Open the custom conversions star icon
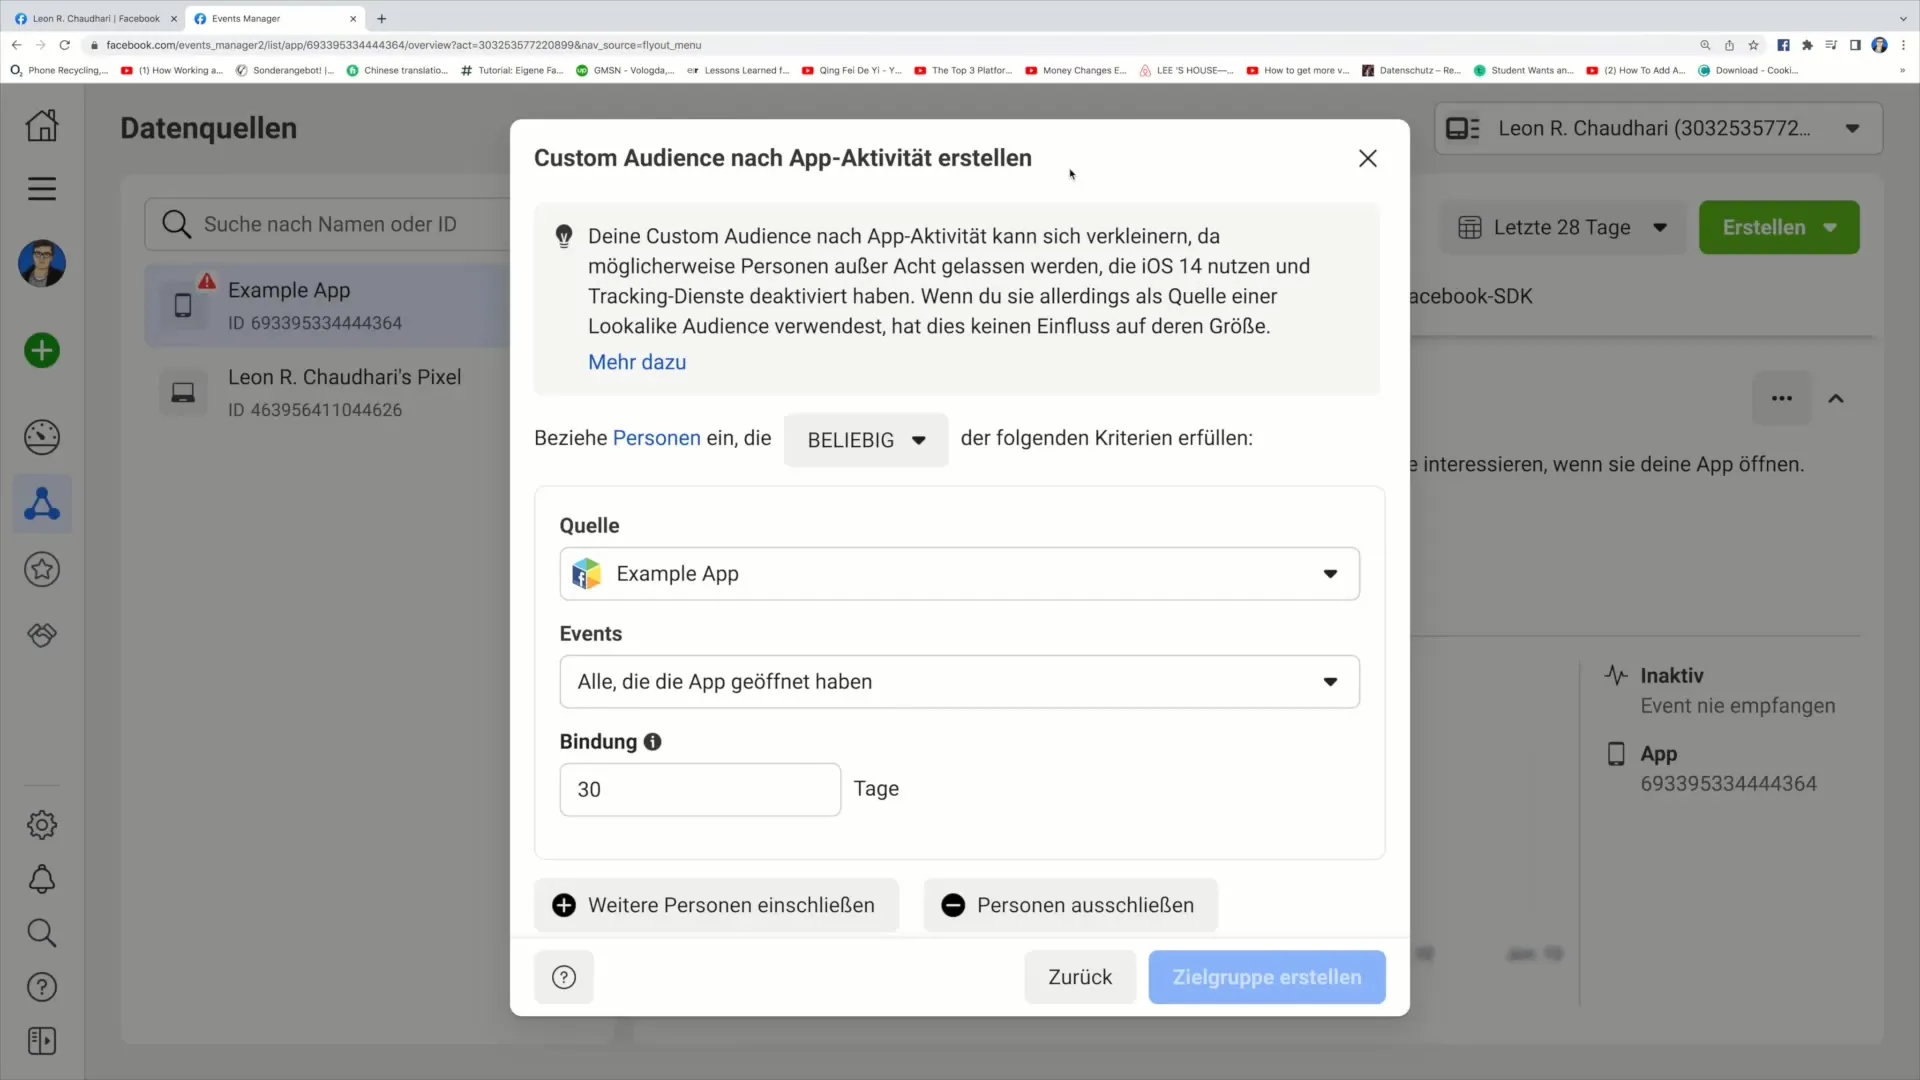The image size is (1920, 1080). (x=42, y=570)
